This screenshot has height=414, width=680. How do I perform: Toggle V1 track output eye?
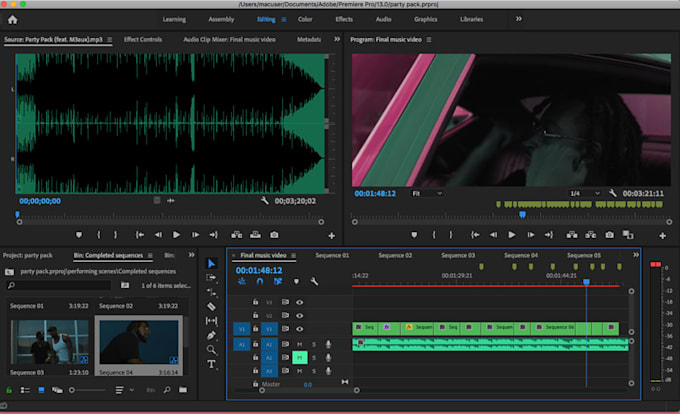tap(299, 329)
